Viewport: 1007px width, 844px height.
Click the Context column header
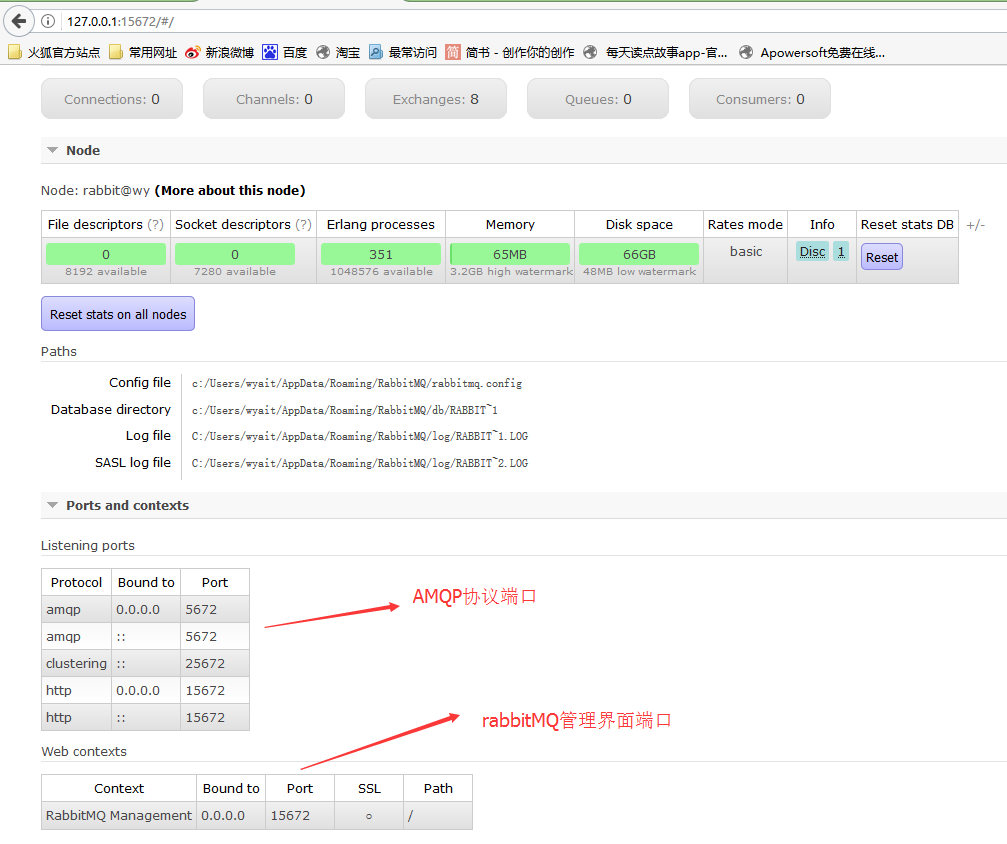coord(119,789)
